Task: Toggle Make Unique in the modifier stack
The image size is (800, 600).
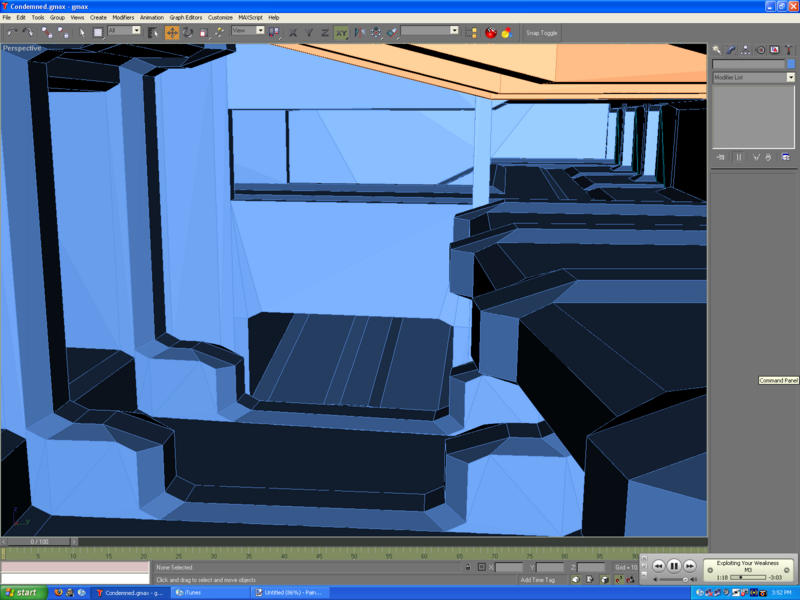Action: pyautogui.click(x=756, y=157)
